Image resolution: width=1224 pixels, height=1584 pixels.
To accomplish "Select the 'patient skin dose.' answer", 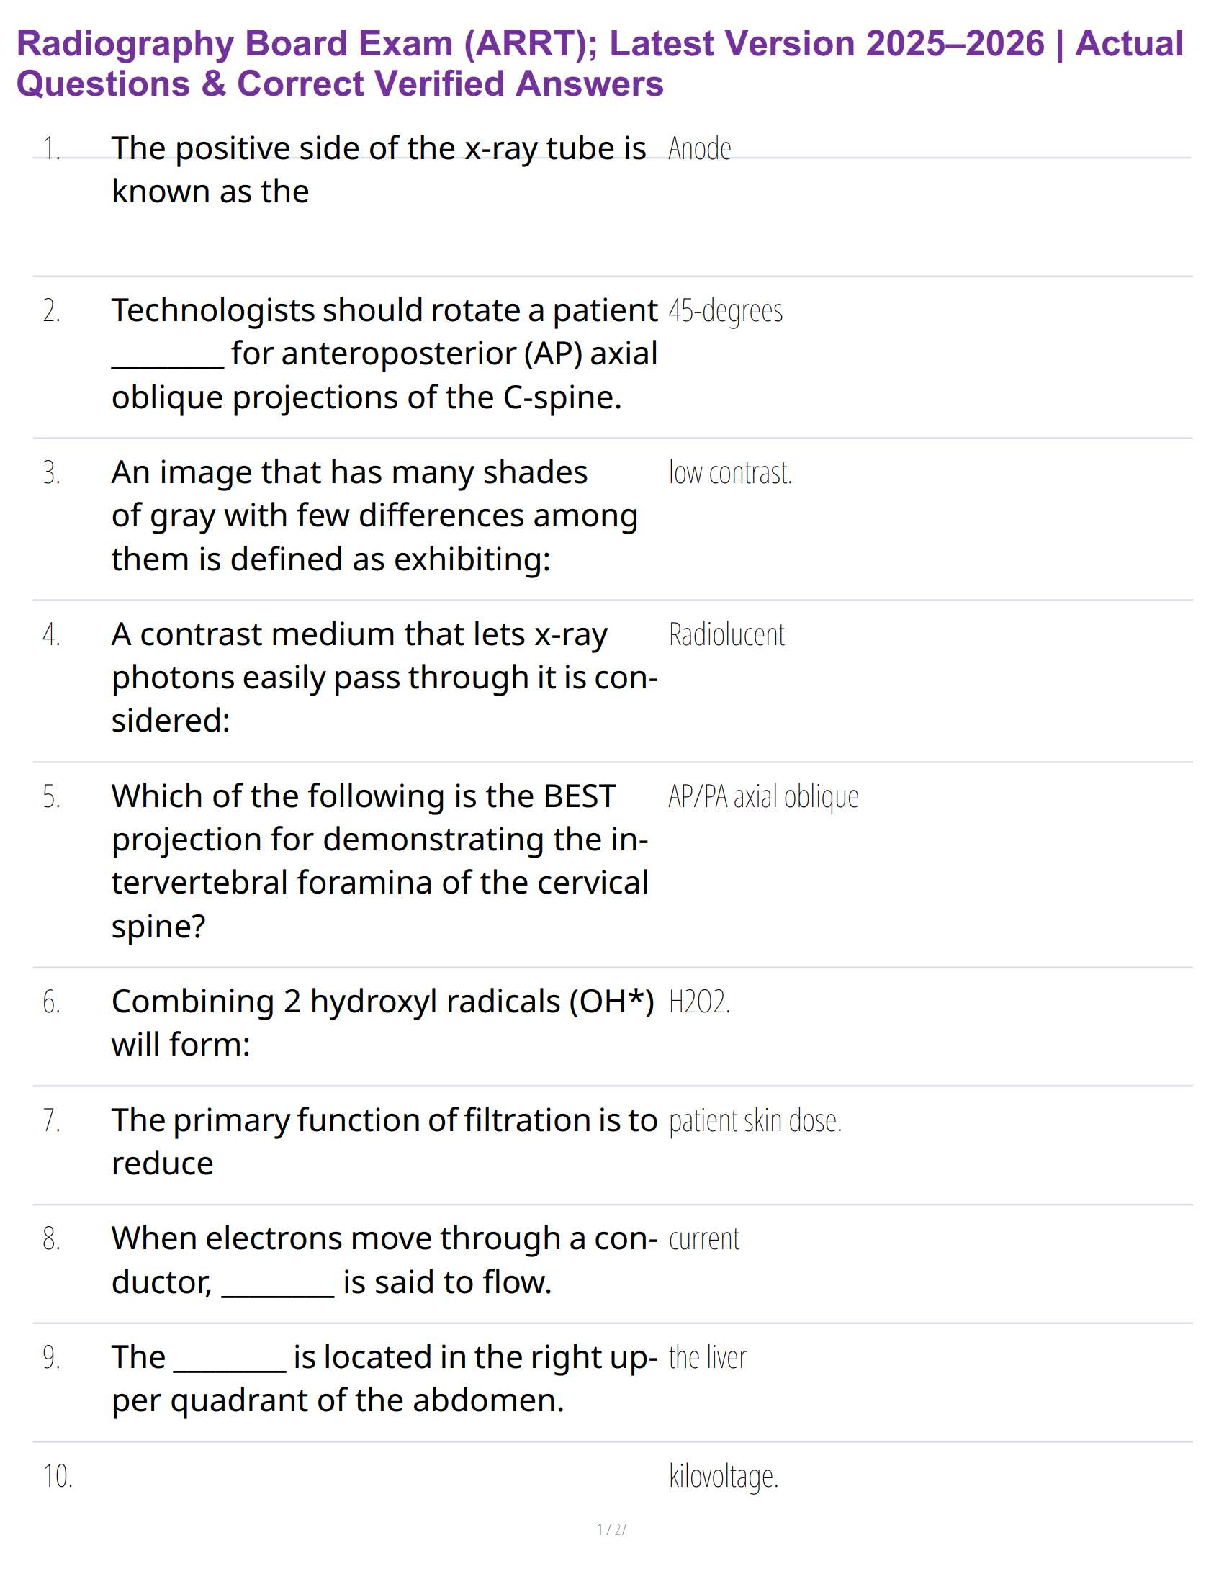I will click(x=755, y=1121).
